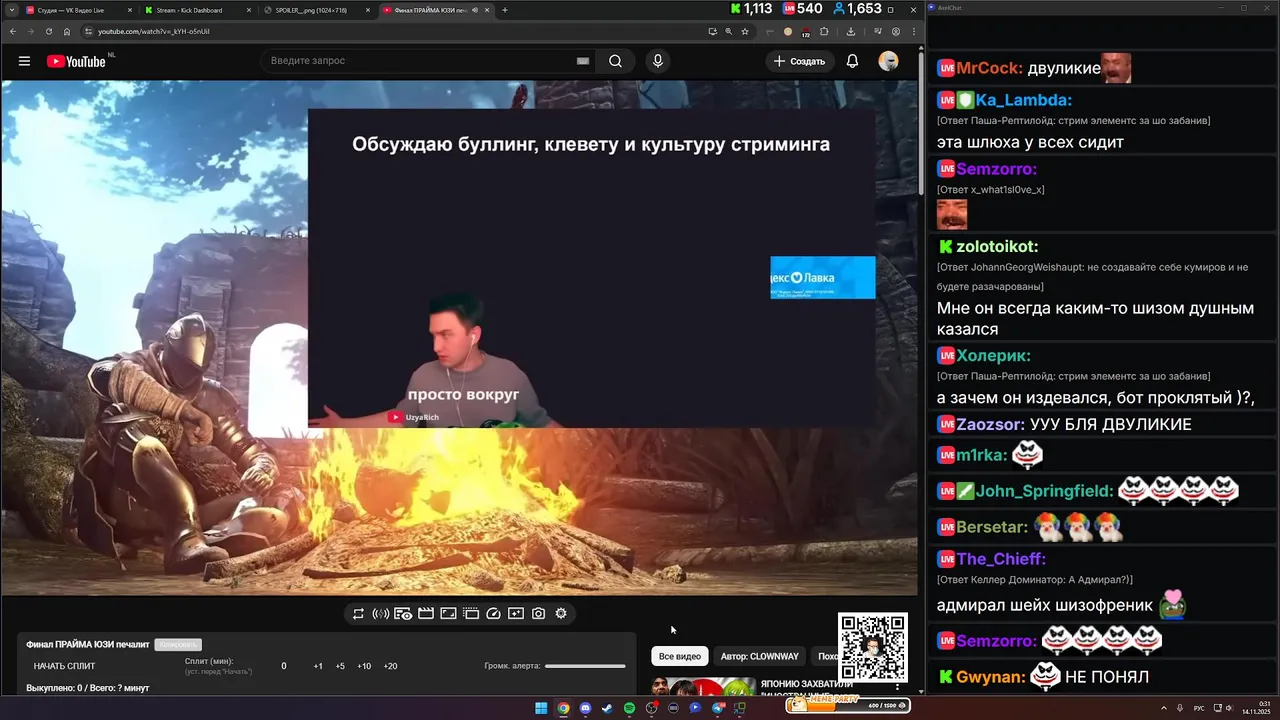
Task: Open the Windows Start button
Action: coord(541,708)
